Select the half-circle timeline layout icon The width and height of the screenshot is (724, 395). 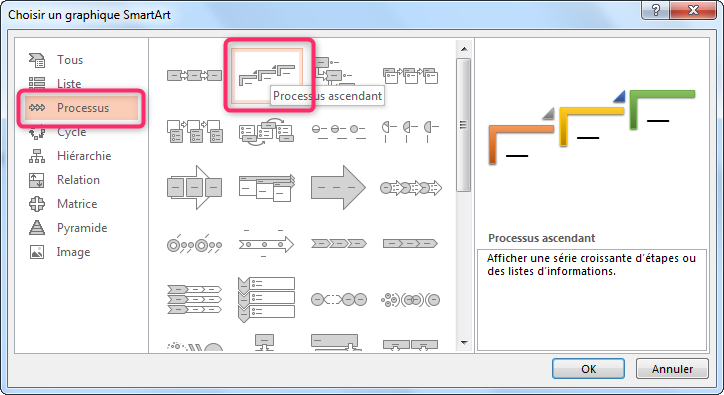(x=410, y=132)
